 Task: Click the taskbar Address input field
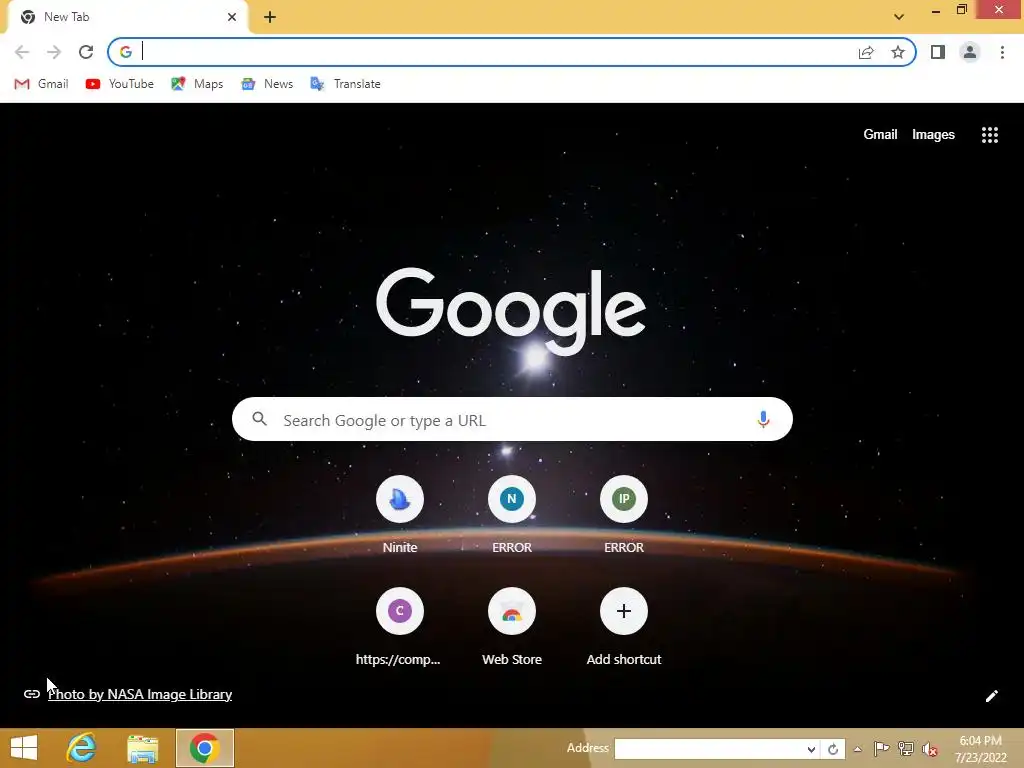coord(709,749)
